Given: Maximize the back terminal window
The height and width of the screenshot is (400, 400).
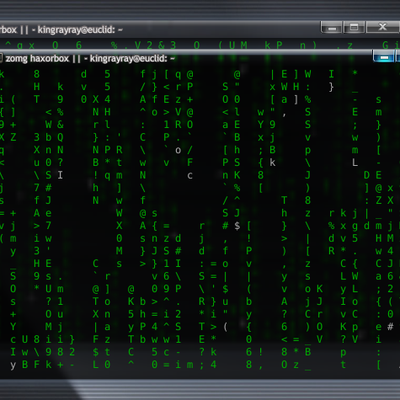Looking at the screenshot, I should [354, 27].
